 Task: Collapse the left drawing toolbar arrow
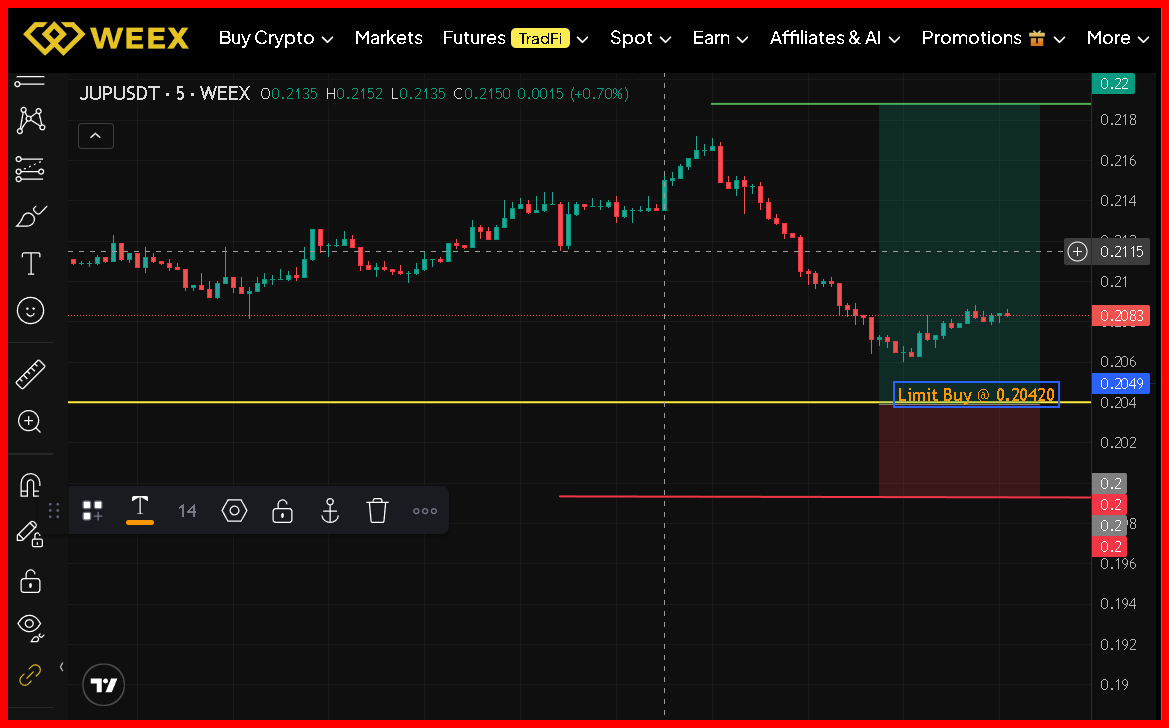pos(62,667)
